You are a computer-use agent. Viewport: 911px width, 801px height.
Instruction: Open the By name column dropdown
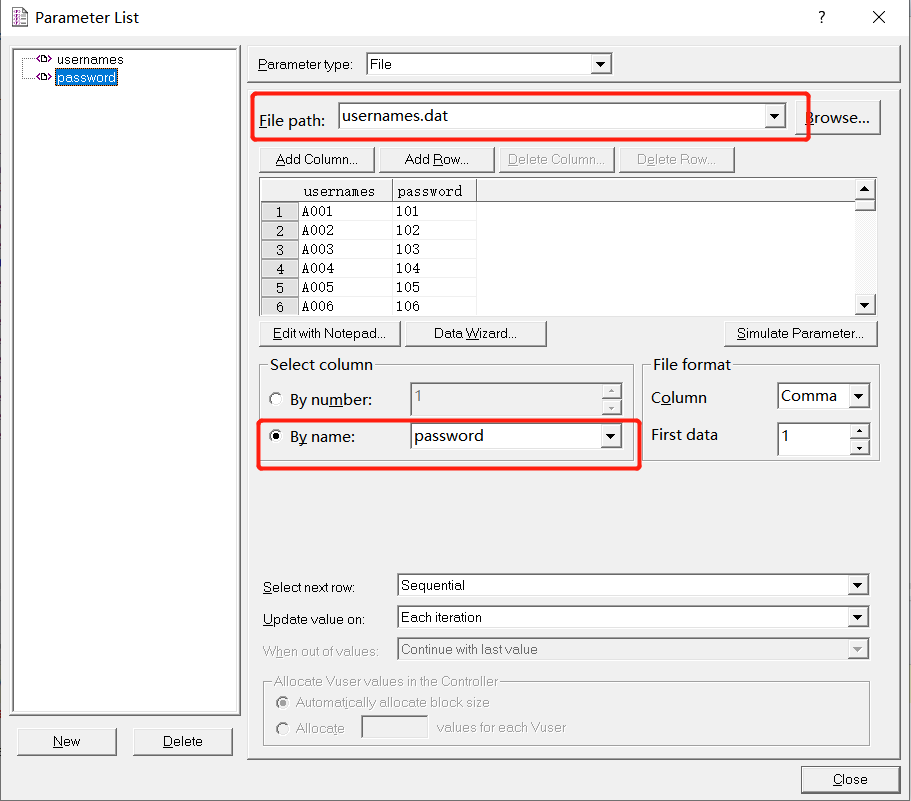[609, 437]
